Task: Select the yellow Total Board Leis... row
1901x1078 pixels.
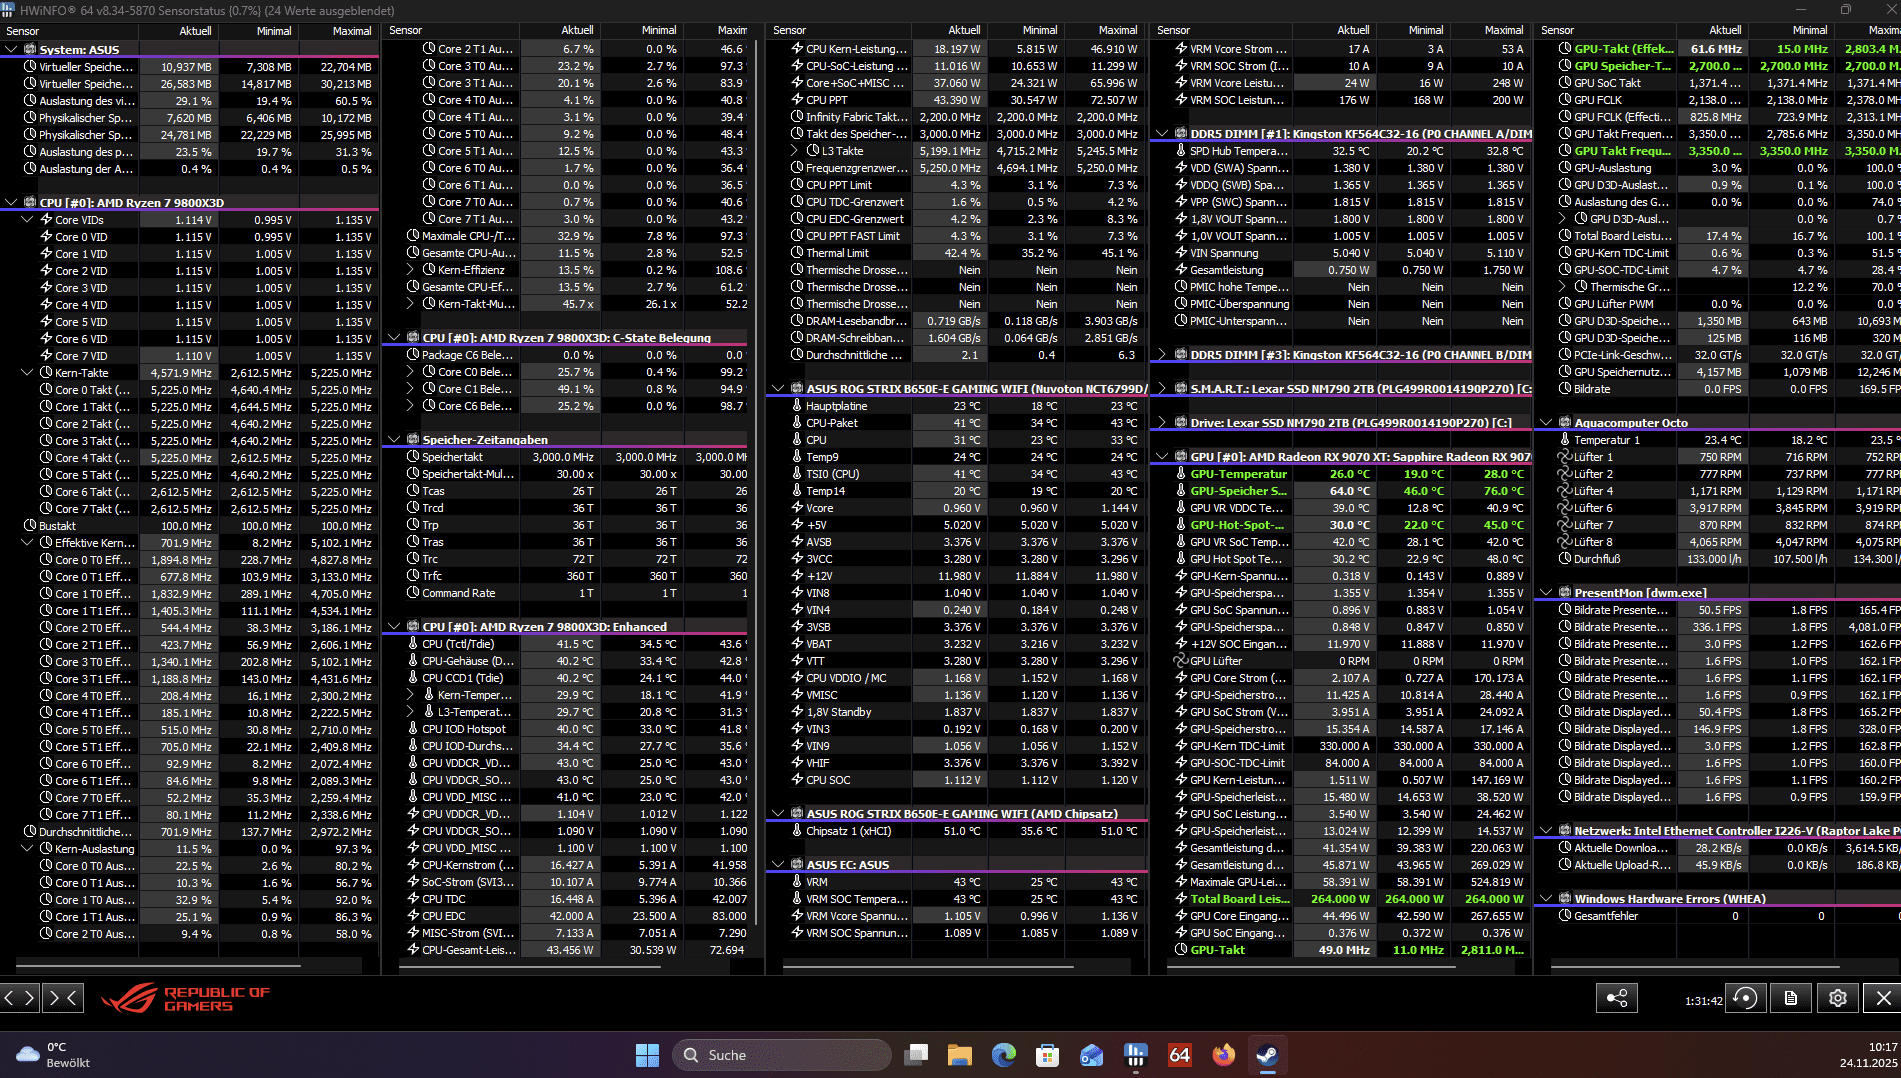Action: (1349, 899)
